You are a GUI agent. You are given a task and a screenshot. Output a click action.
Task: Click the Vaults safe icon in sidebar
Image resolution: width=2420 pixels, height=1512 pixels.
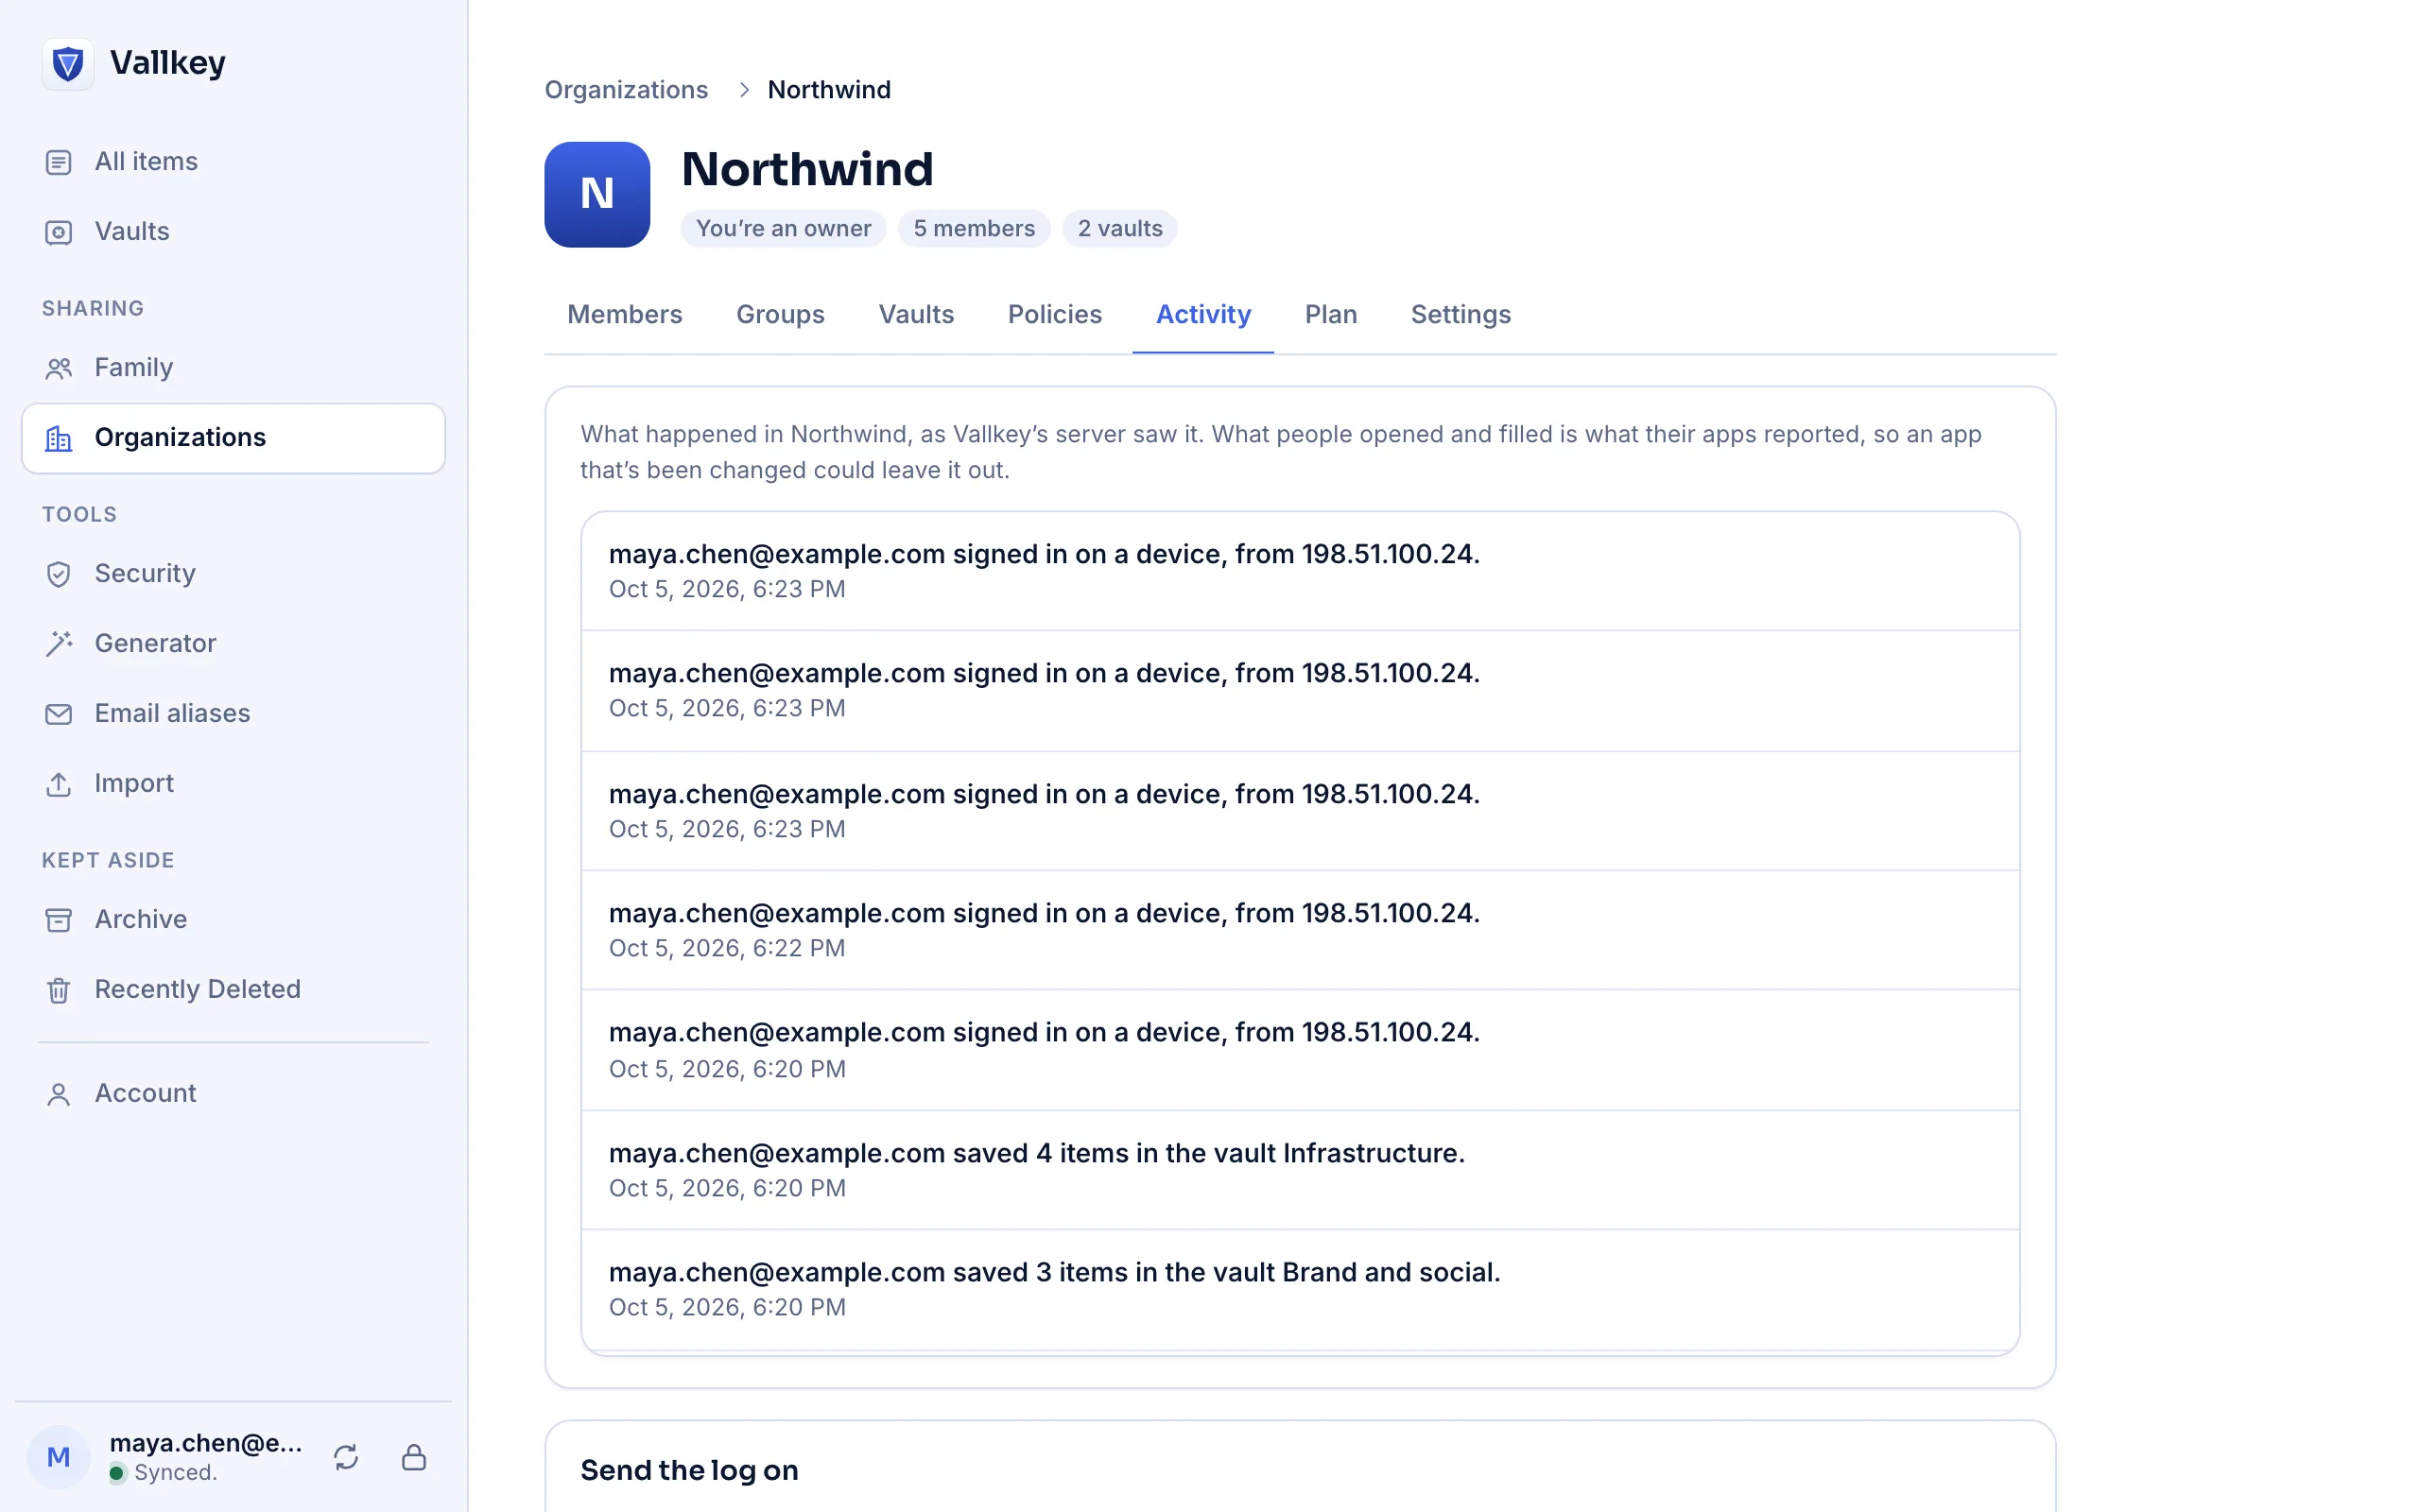pyautogui.click(x=59, y=232)
